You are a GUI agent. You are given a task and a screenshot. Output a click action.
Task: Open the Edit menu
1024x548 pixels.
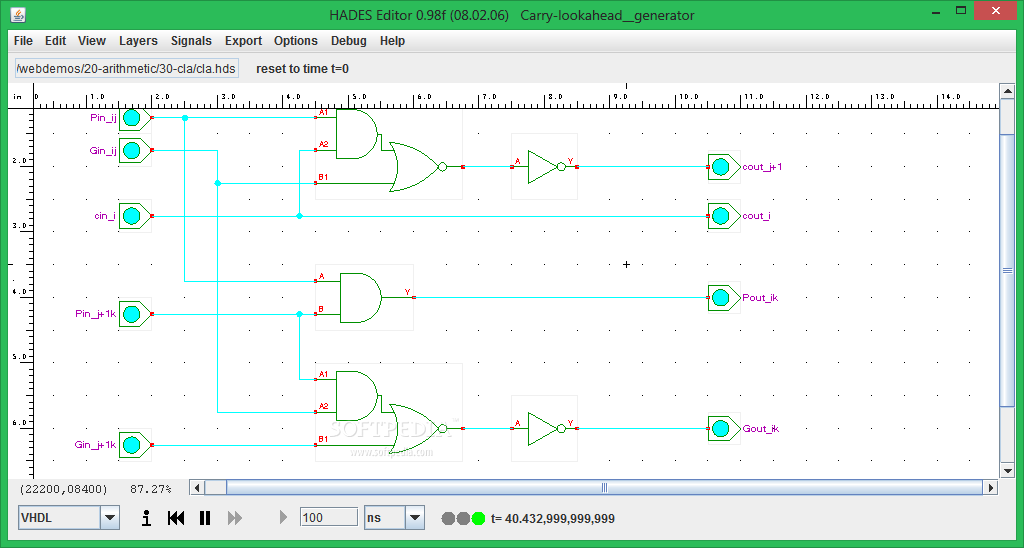point(56,40)
